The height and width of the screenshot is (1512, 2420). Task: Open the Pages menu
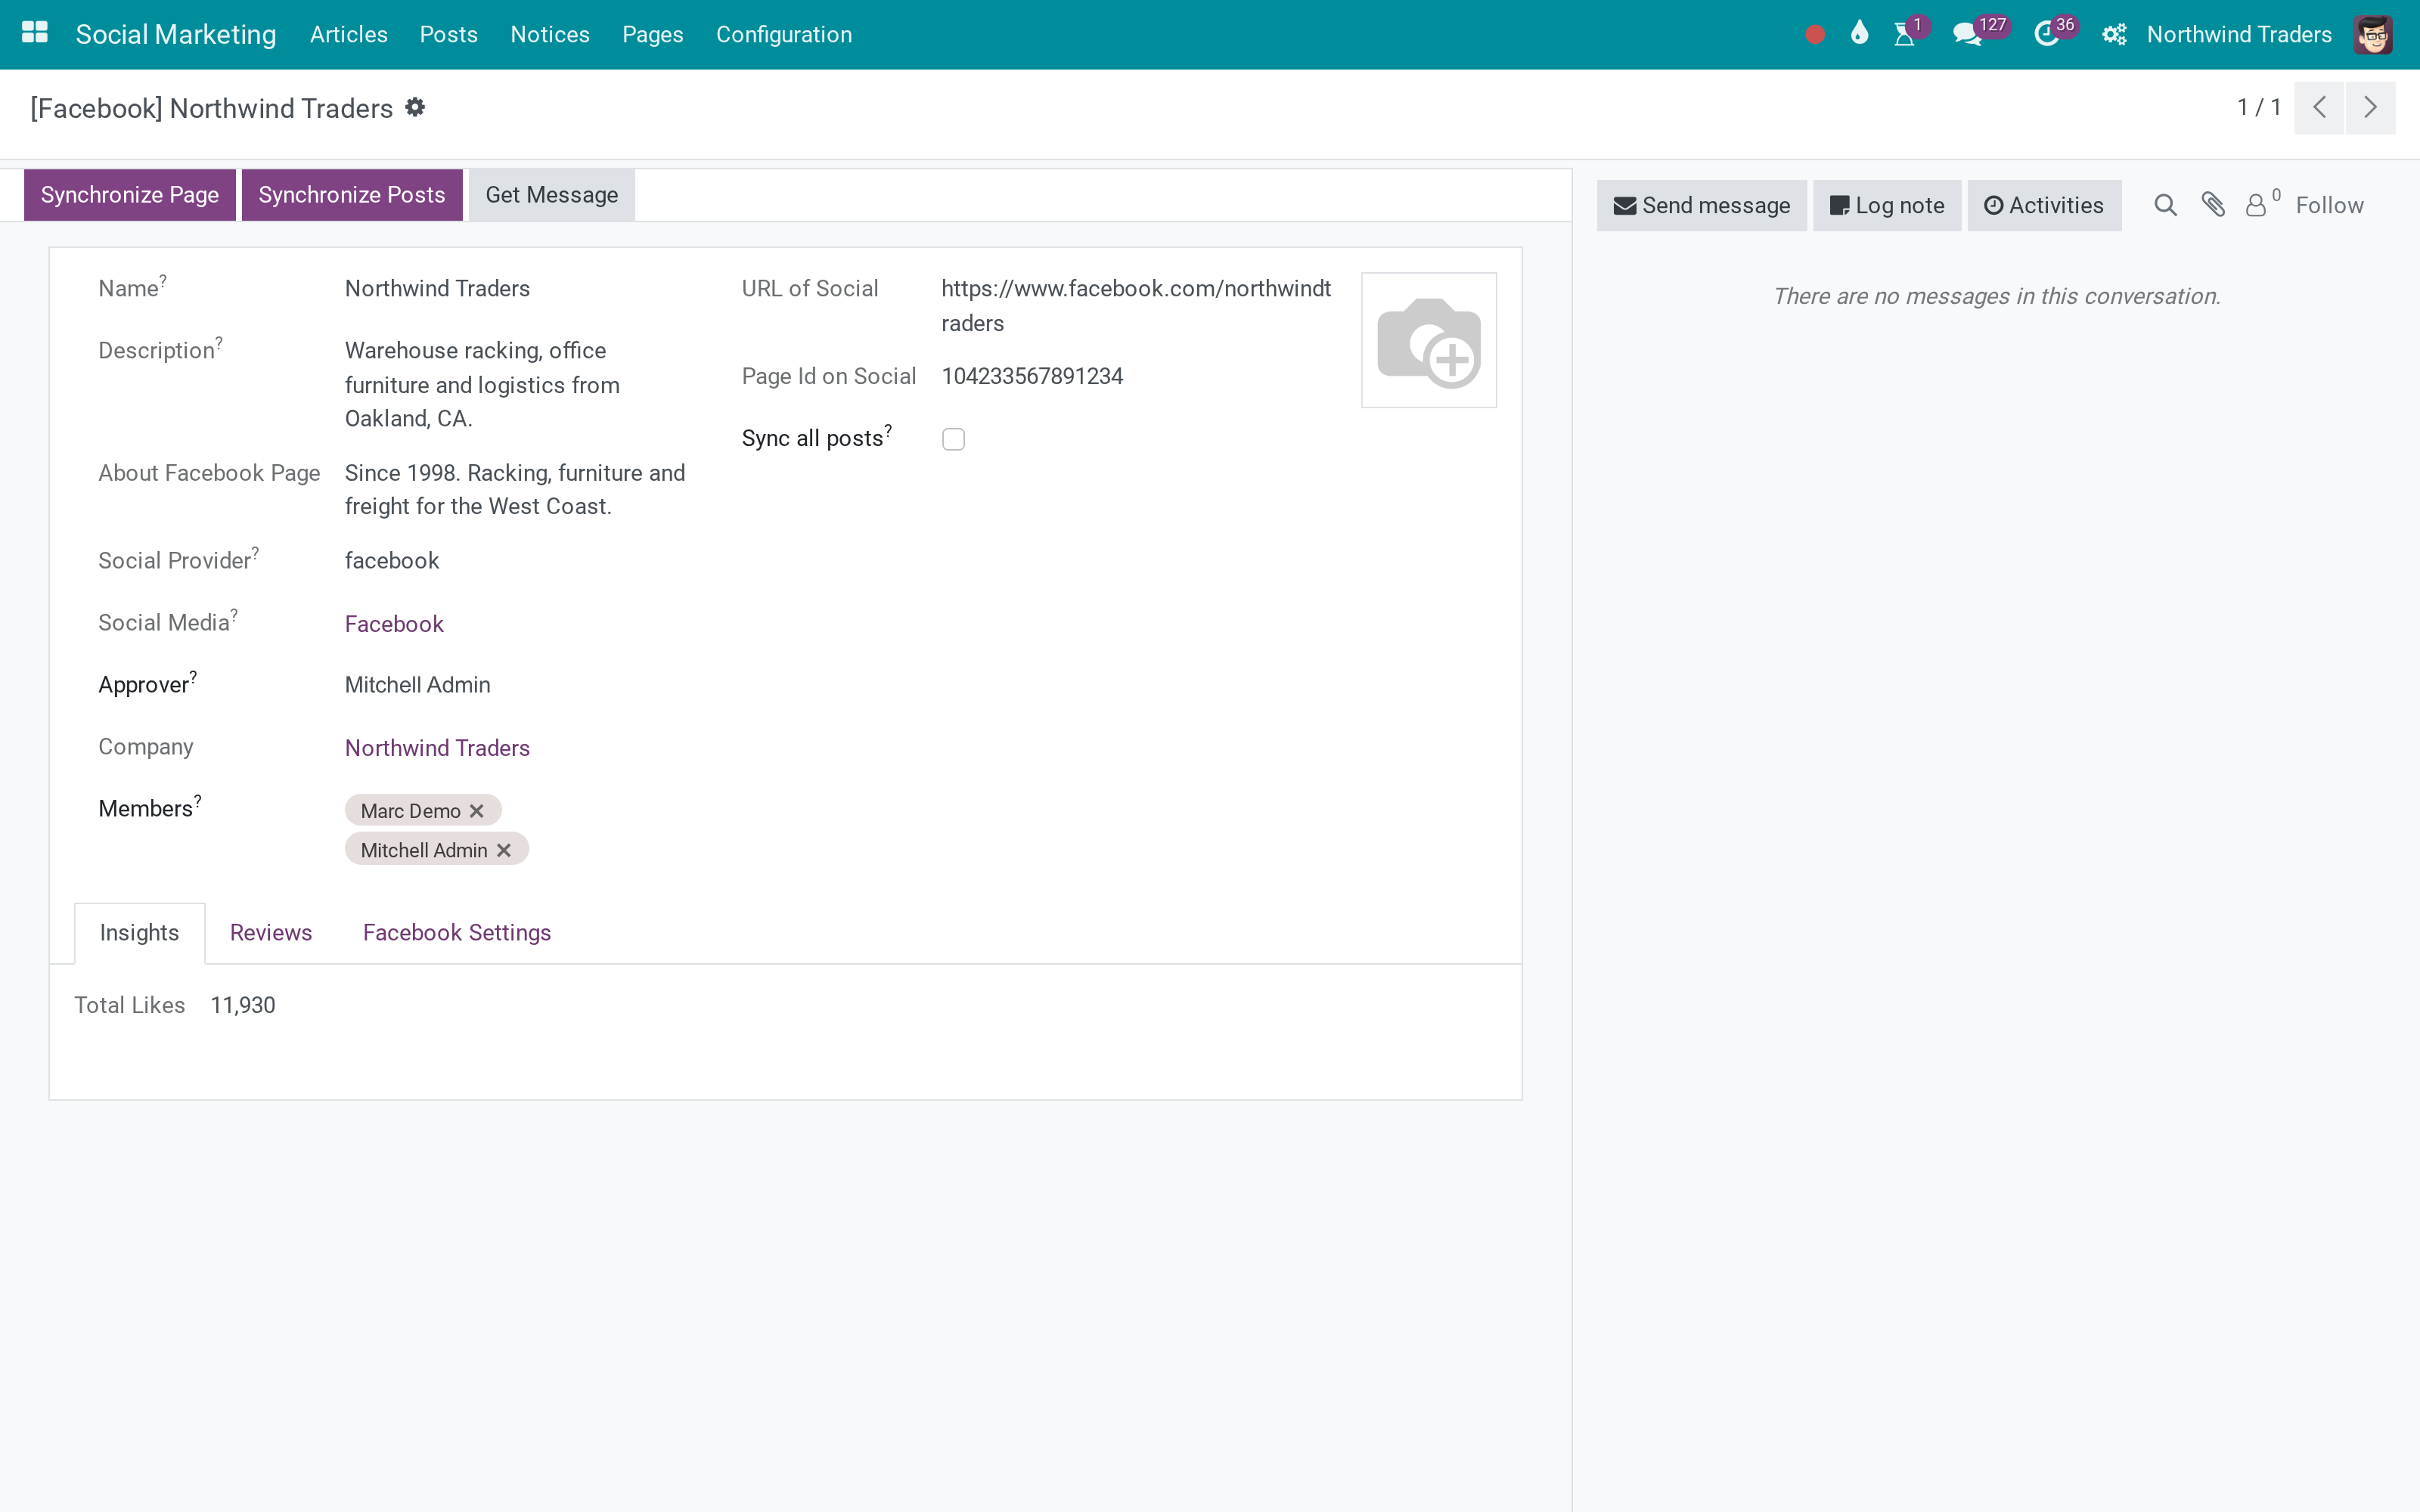coord(653,34)
